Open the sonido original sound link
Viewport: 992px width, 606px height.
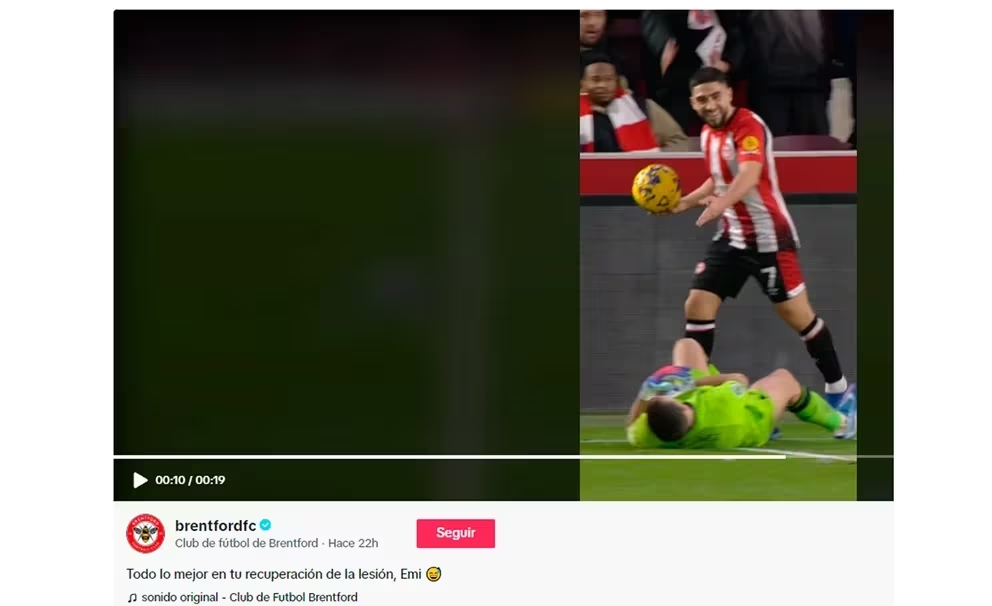tap(249, 598)
